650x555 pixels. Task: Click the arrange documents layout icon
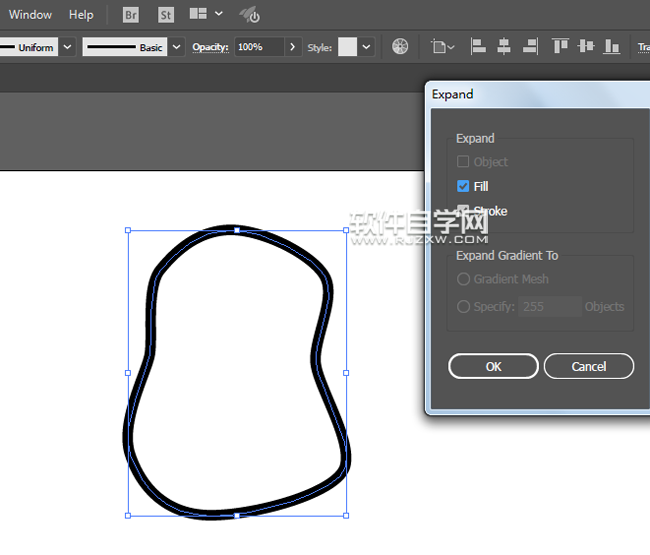coord(198,15)
